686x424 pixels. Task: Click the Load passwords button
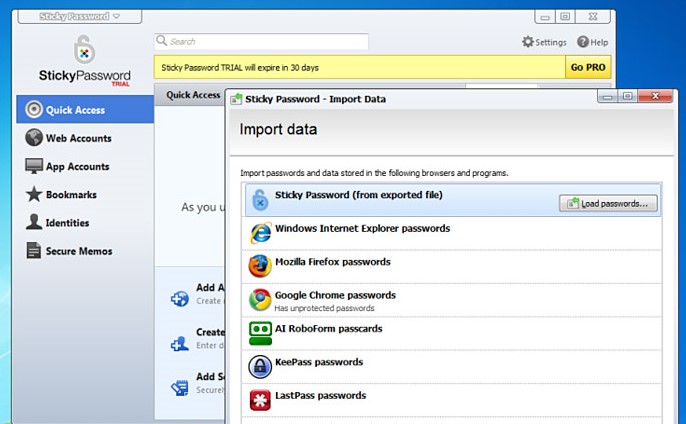coord(608,203)
